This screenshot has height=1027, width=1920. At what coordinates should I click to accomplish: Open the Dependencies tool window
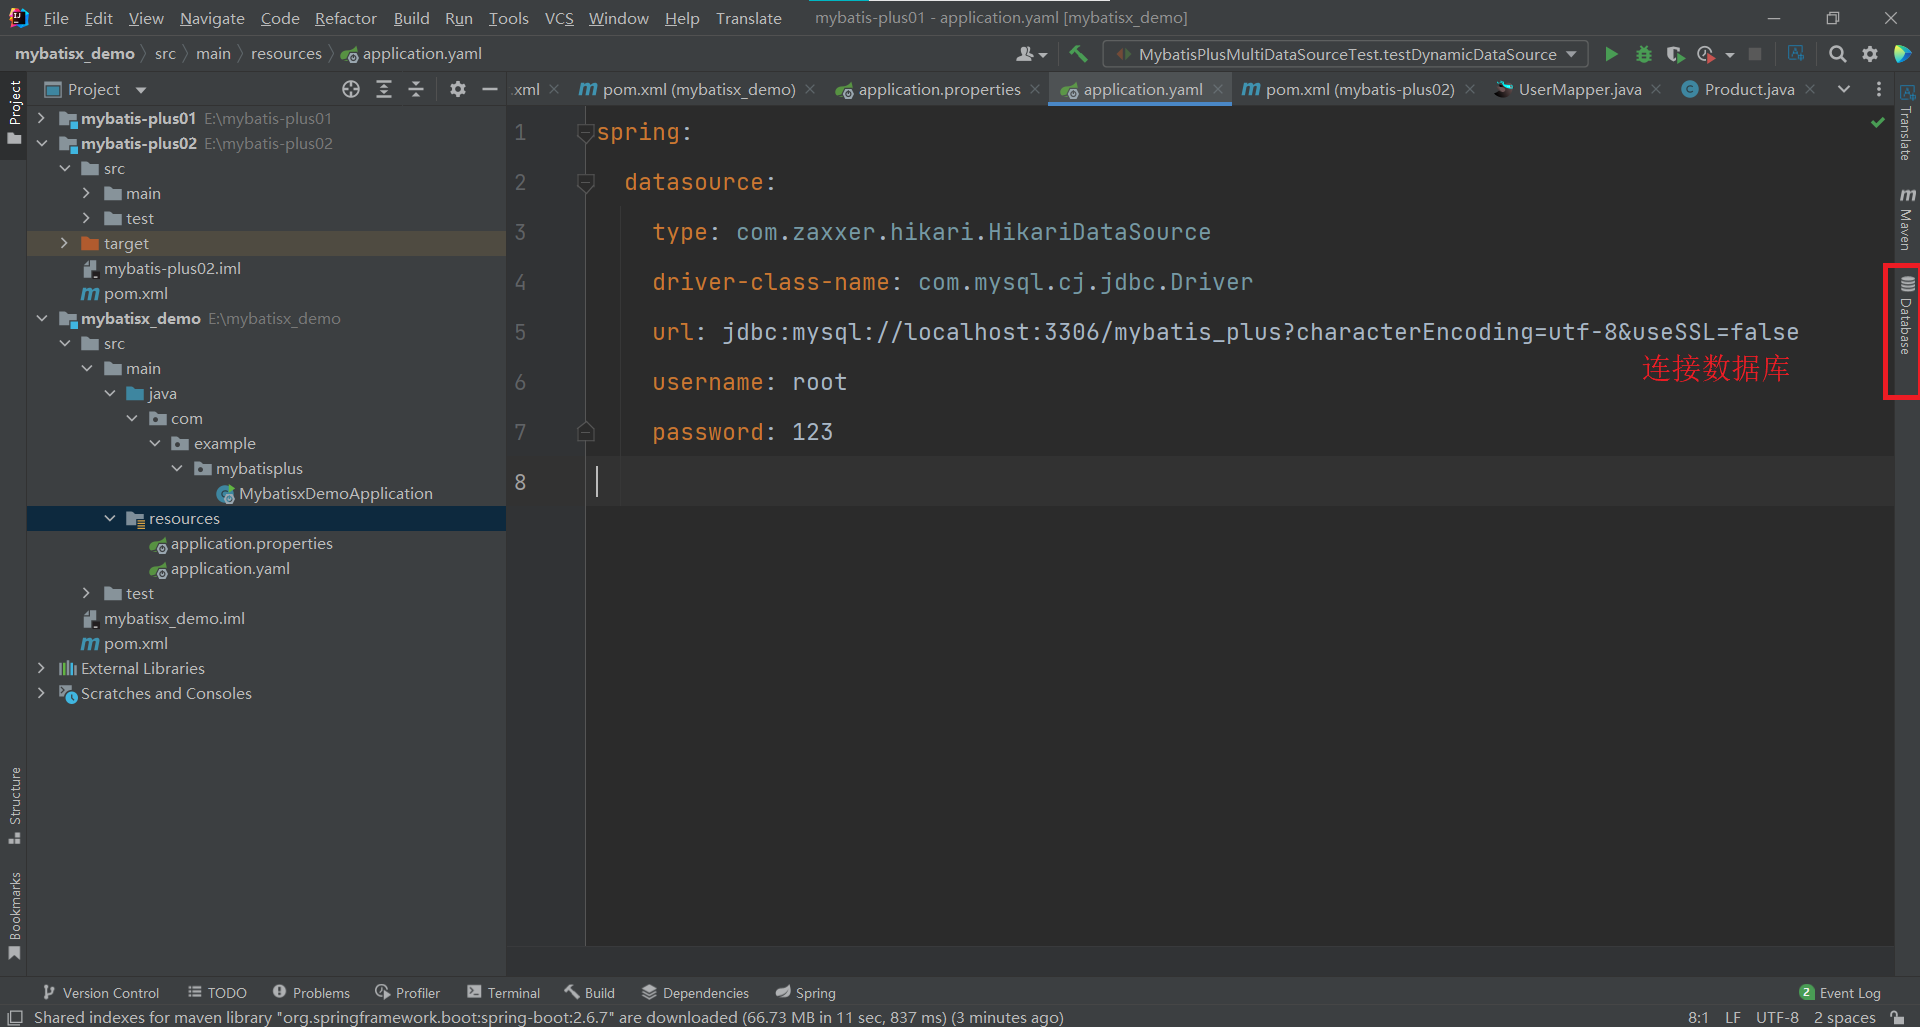point(695,992)
